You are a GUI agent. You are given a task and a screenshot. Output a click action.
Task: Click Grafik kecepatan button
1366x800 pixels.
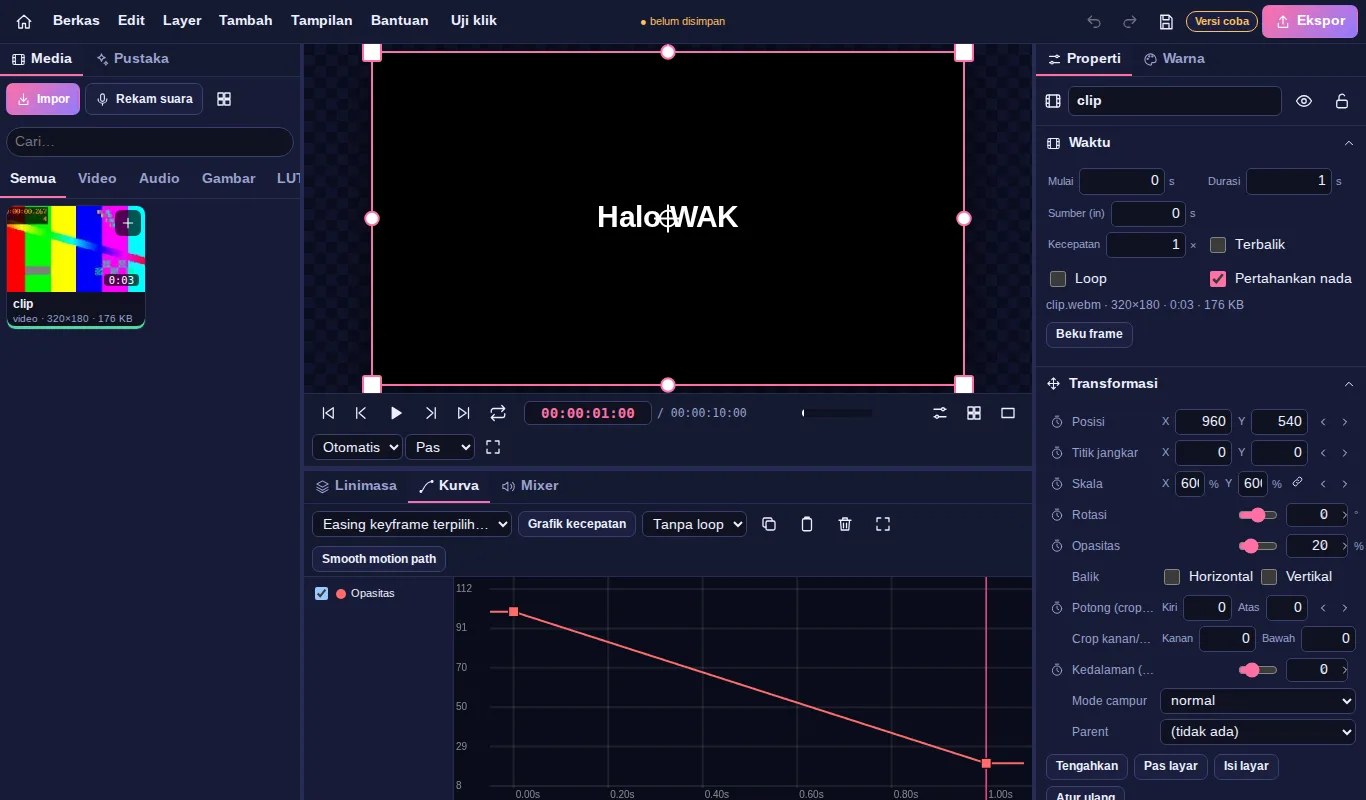577,524
